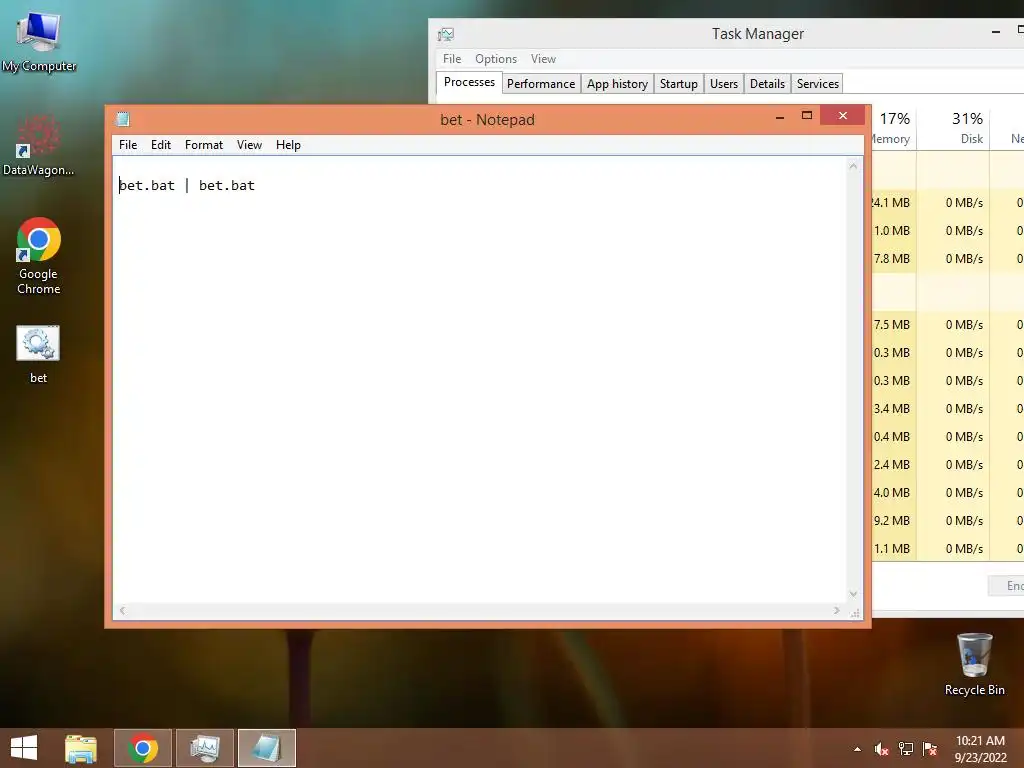Click the Notepad title bar icon
Image resolution: width=1024 pixels, height=768 pixels.
tap(123, 119)
